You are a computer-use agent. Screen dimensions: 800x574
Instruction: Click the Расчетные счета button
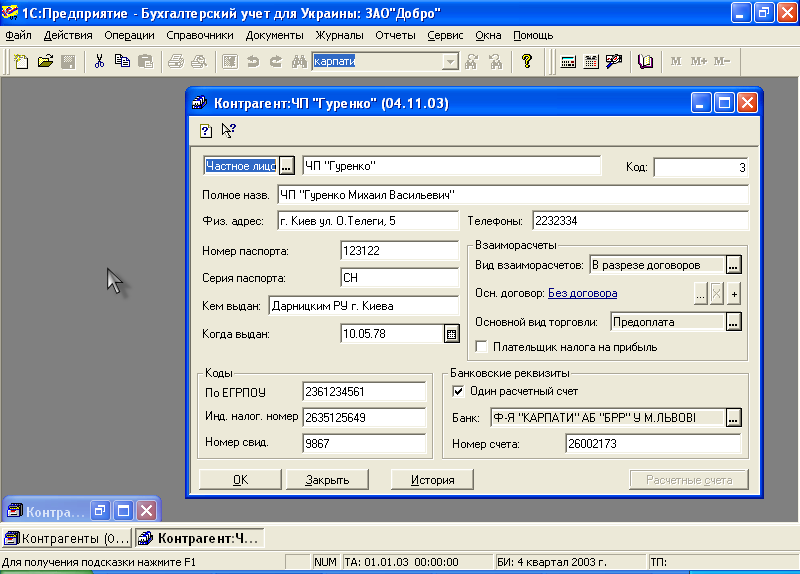(x=689, y=480)
